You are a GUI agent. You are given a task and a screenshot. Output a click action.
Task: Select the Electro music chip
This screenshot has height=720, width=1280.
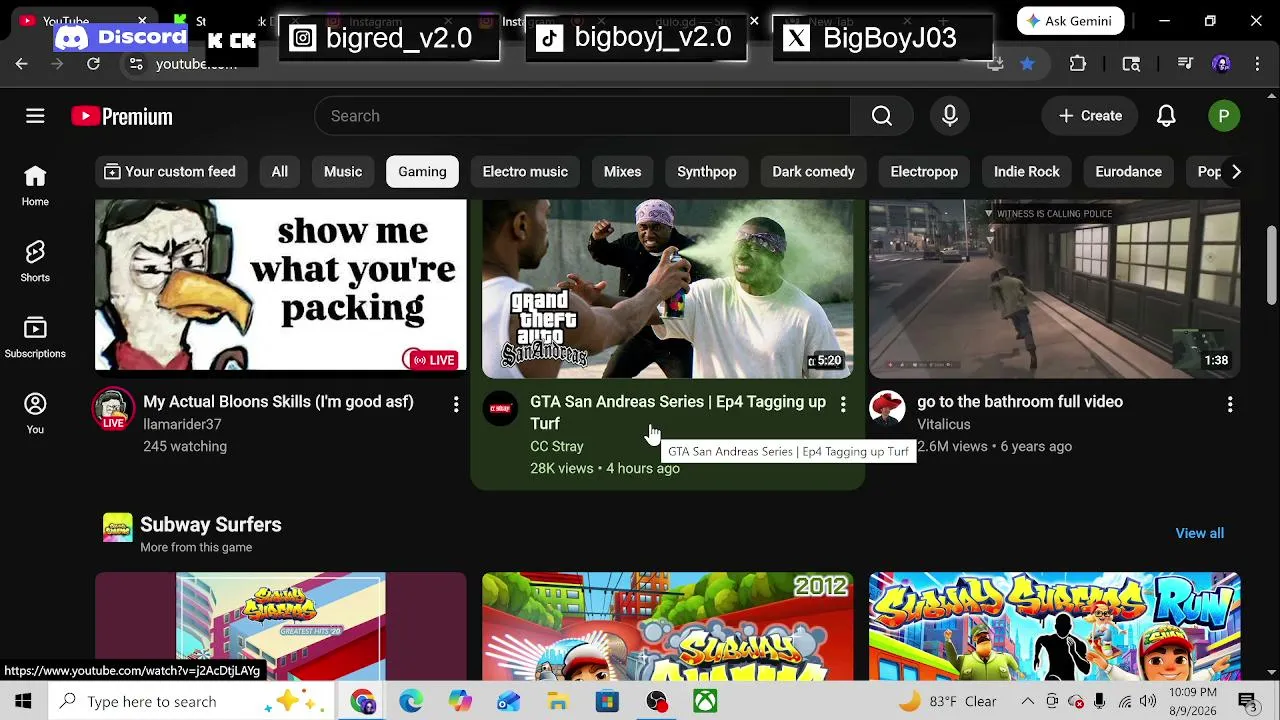click(x=525, y=172)
